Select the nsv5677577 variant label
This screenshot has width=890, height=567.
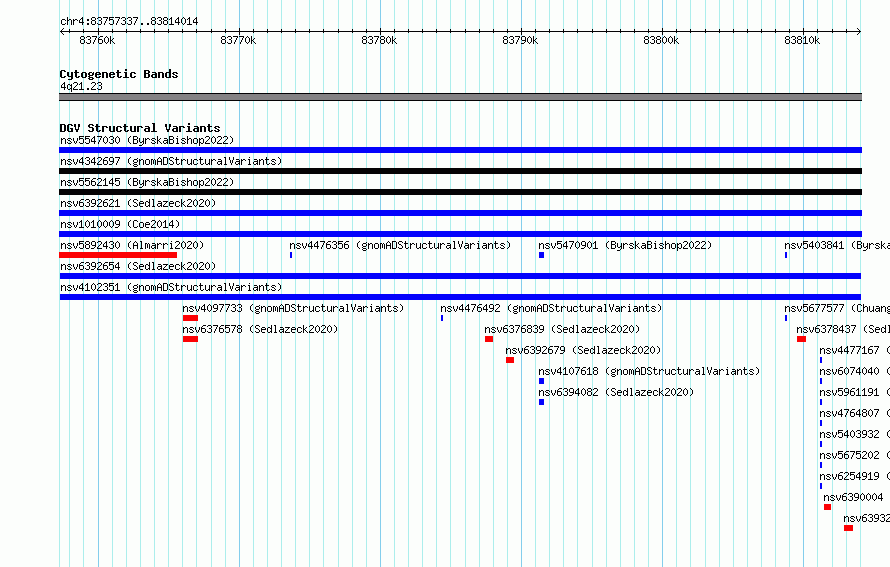pyautogui.click(x=837, y=308)
